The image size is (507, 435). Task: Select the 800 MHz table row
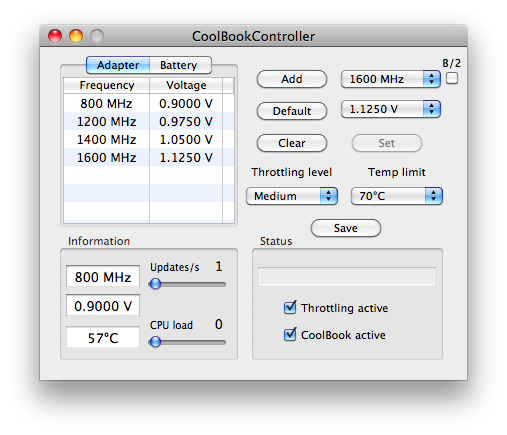pos(149,103)
